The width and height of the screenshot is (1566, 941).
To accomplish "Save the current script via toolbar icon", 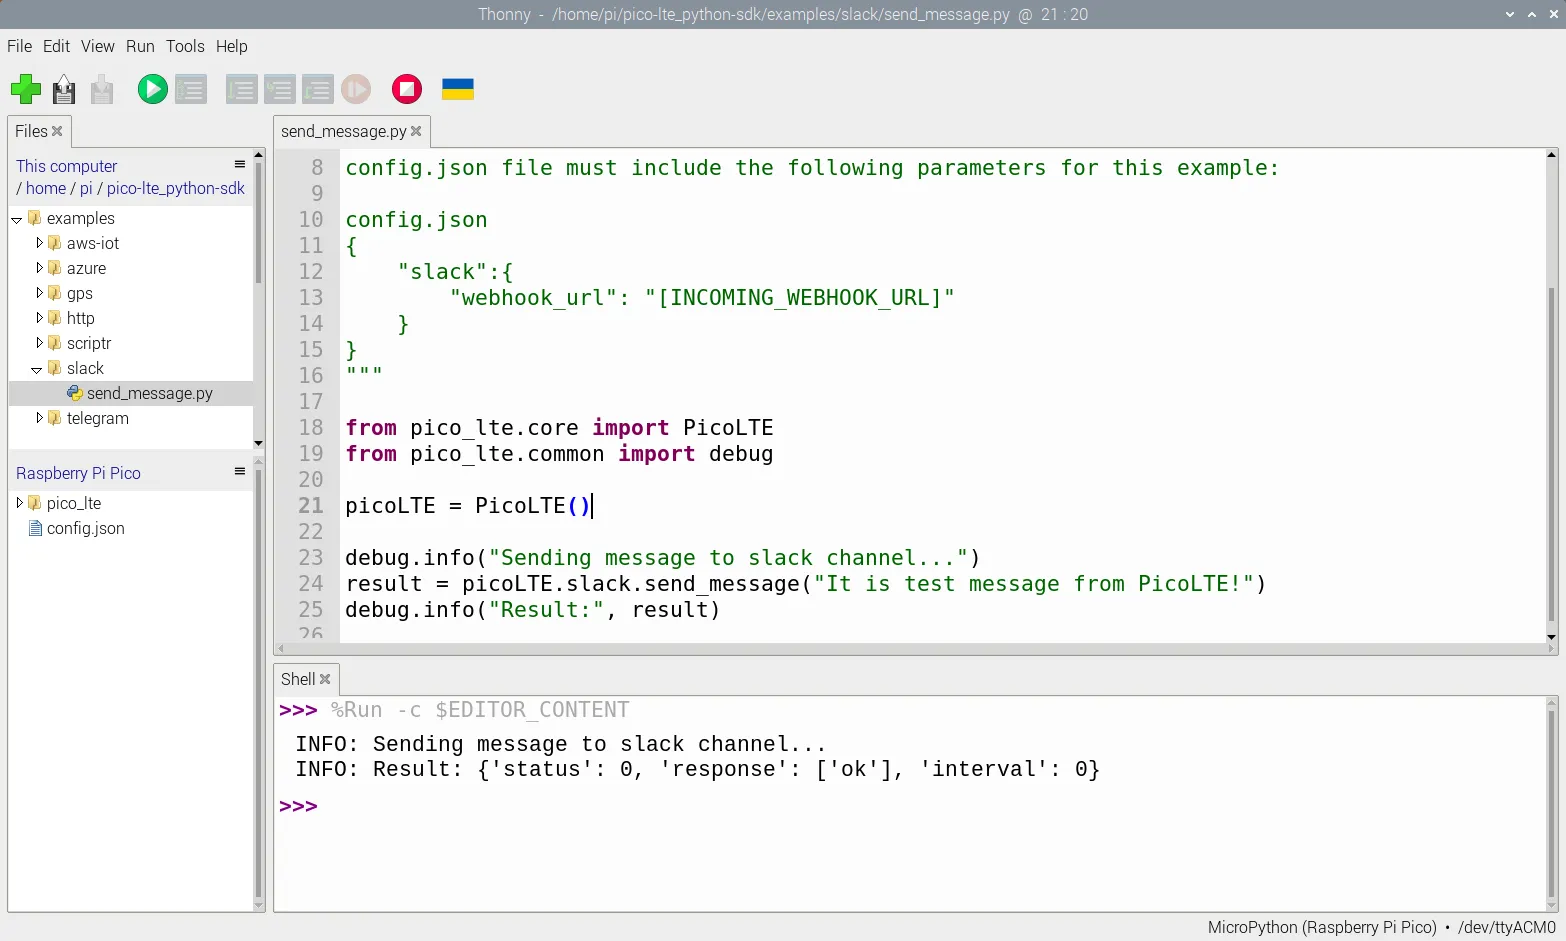I will pyautogui.click(x=102, y=89).
